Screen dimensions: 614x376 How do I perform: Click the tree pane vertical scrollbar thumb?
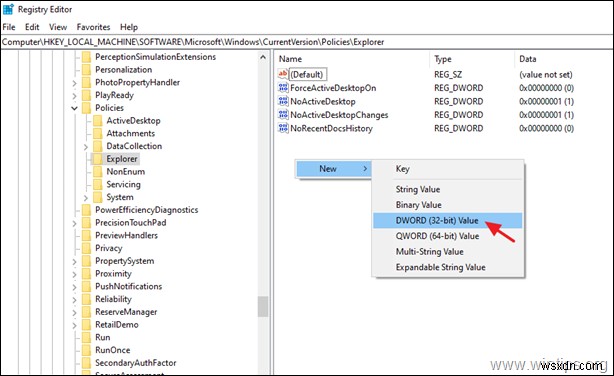click(x=263, y=306)
